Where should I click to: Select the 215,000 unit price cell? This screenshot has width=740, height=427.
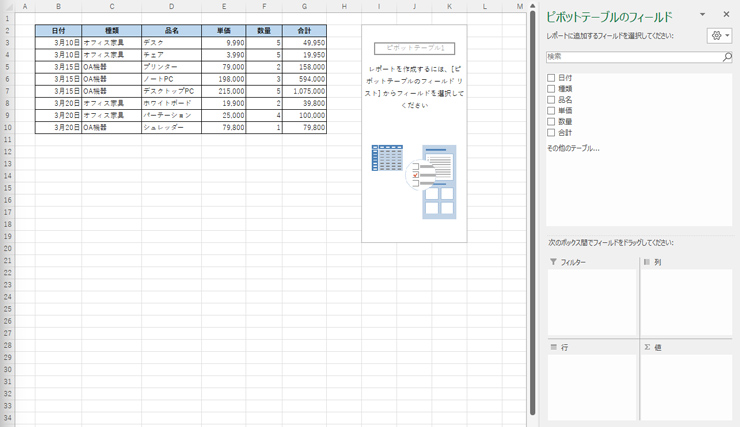pos(224,91)
